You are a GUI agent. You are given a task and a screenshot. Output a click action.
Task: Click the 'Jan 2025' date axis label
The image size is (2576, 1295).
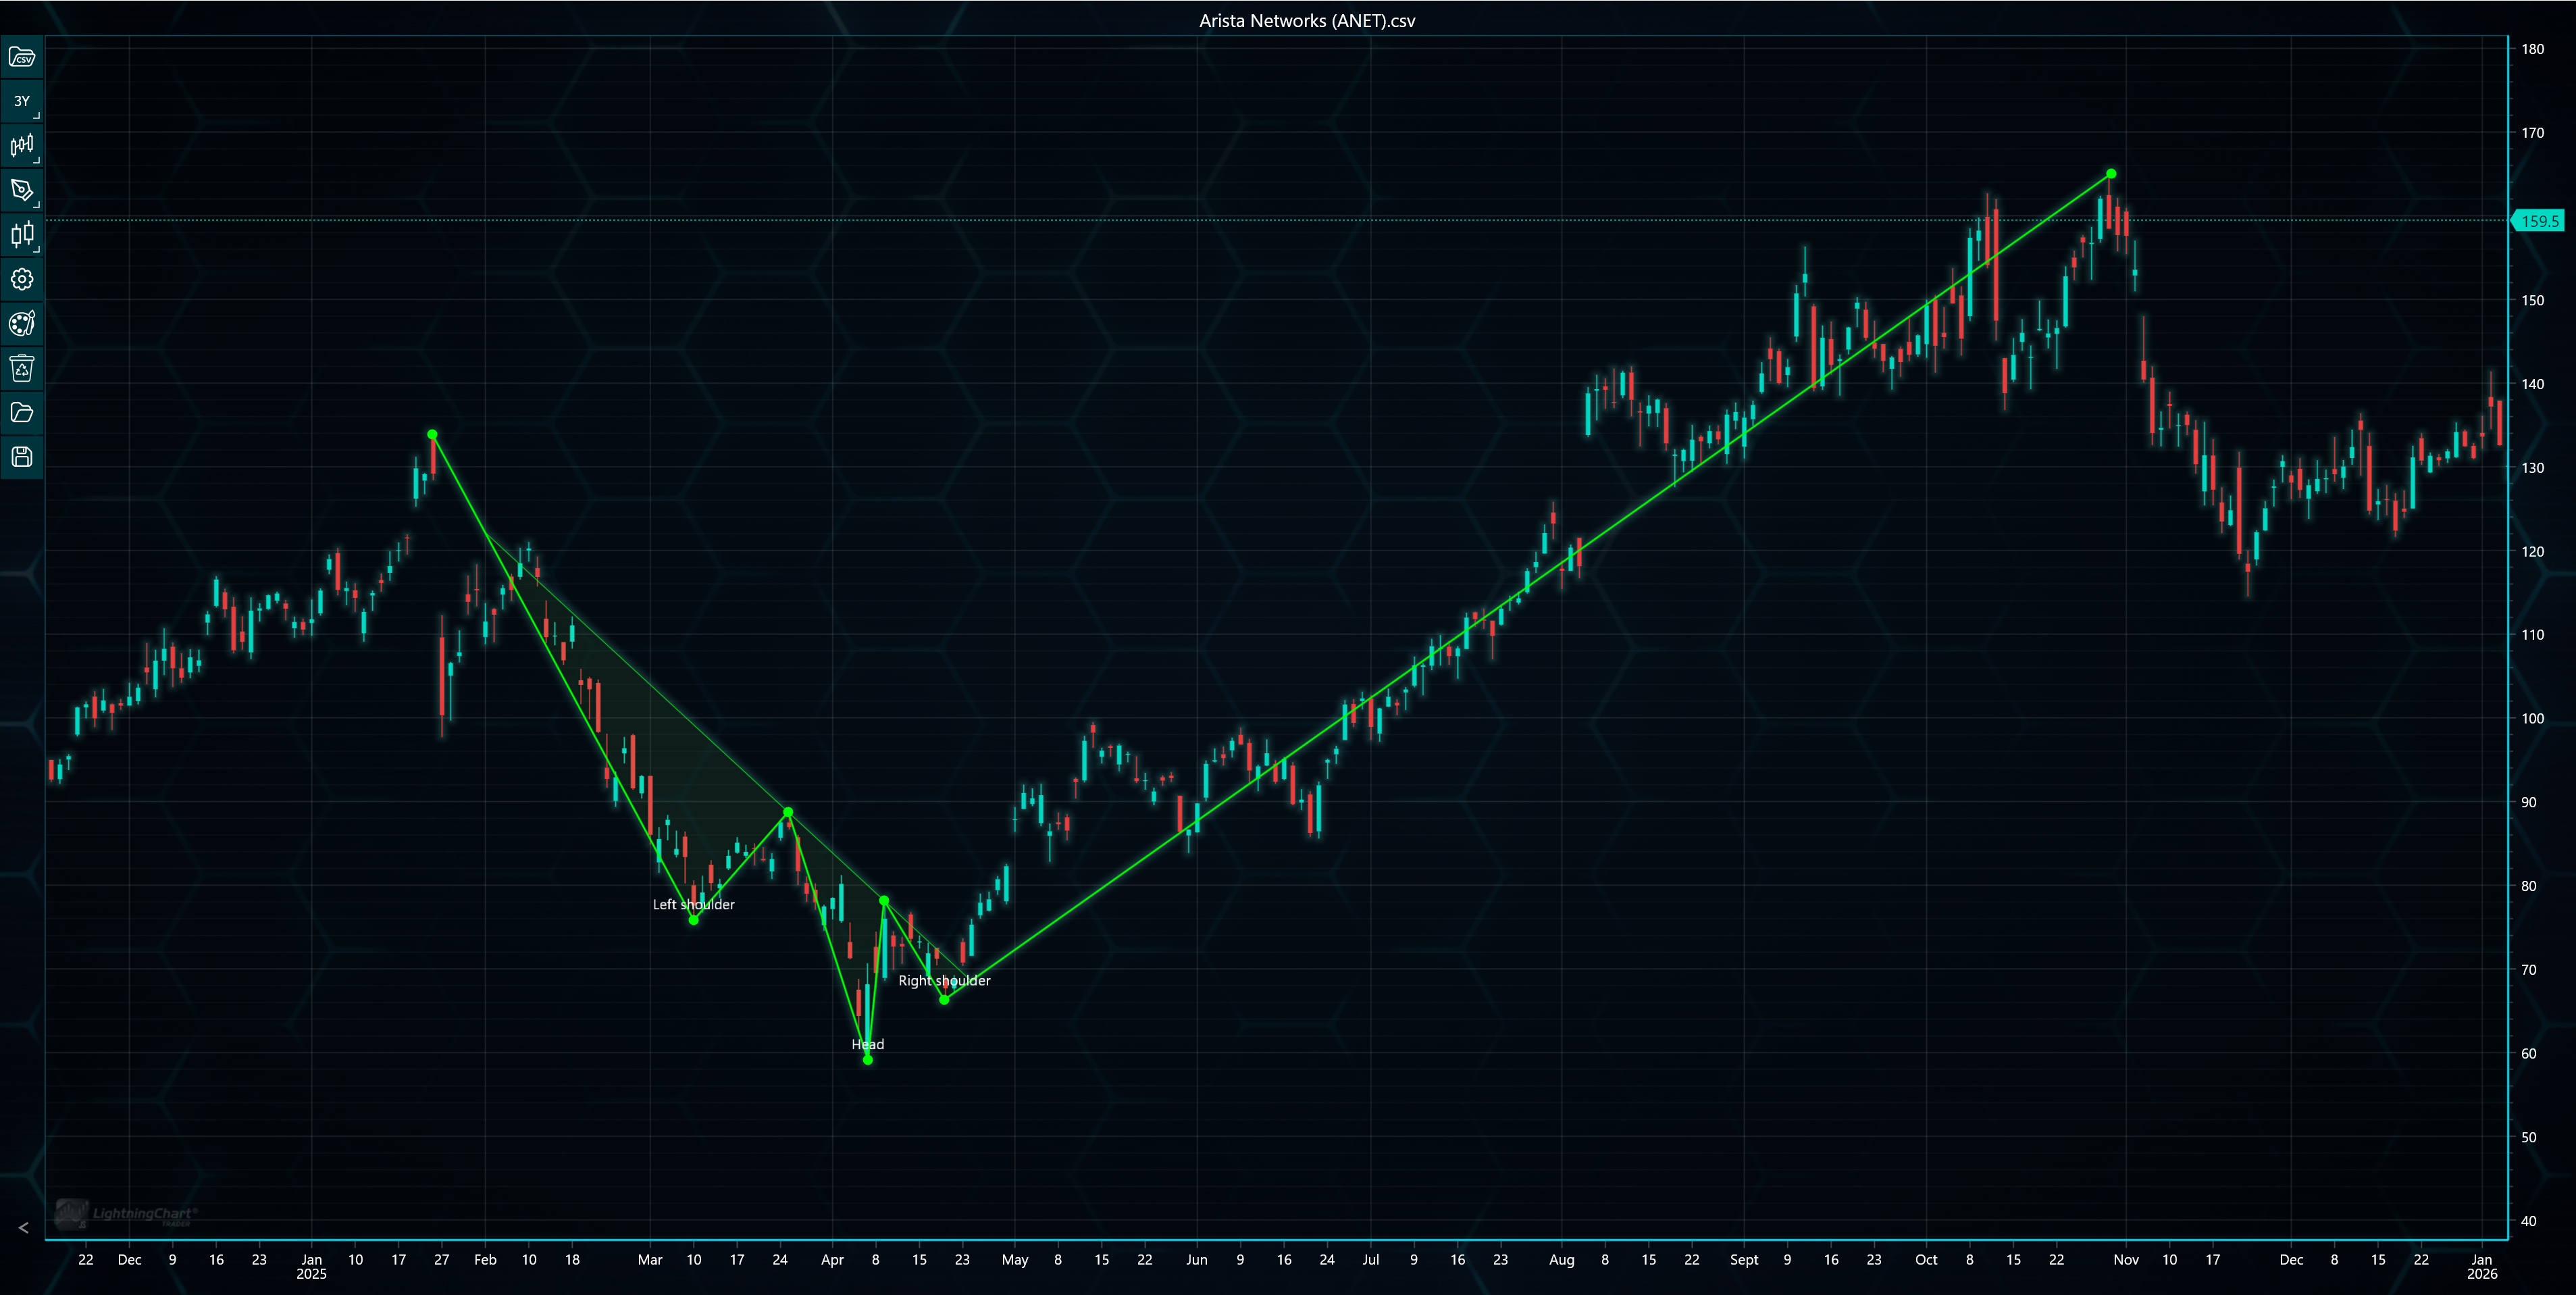click(311, 1266)
